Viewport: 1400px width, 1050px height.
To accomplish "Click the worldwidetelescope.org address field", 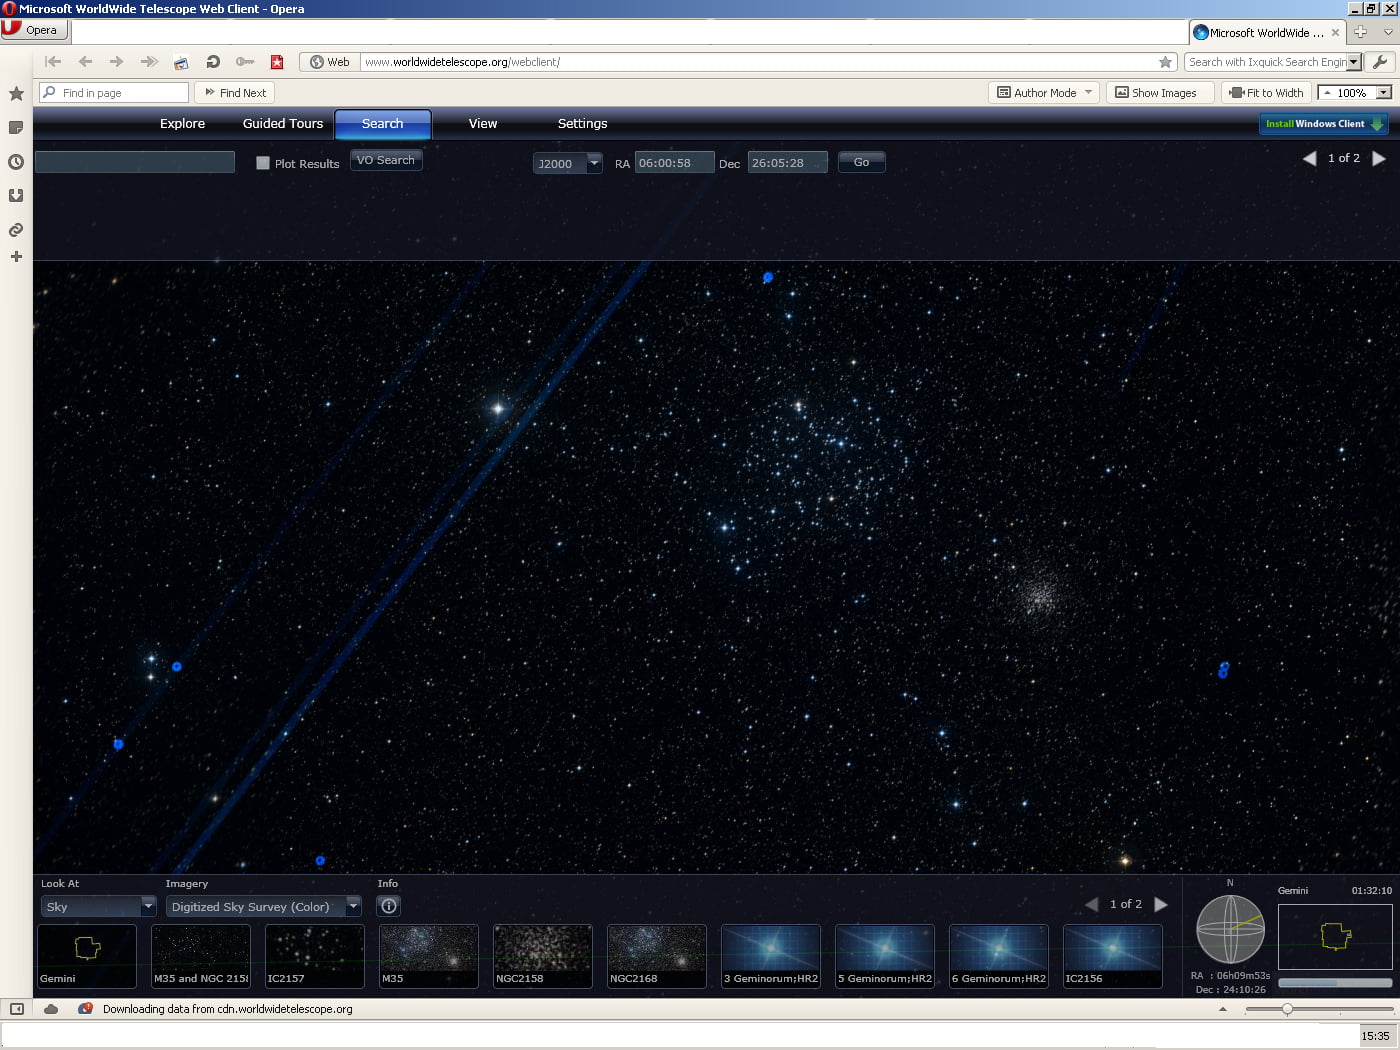I will coord(758,62).
